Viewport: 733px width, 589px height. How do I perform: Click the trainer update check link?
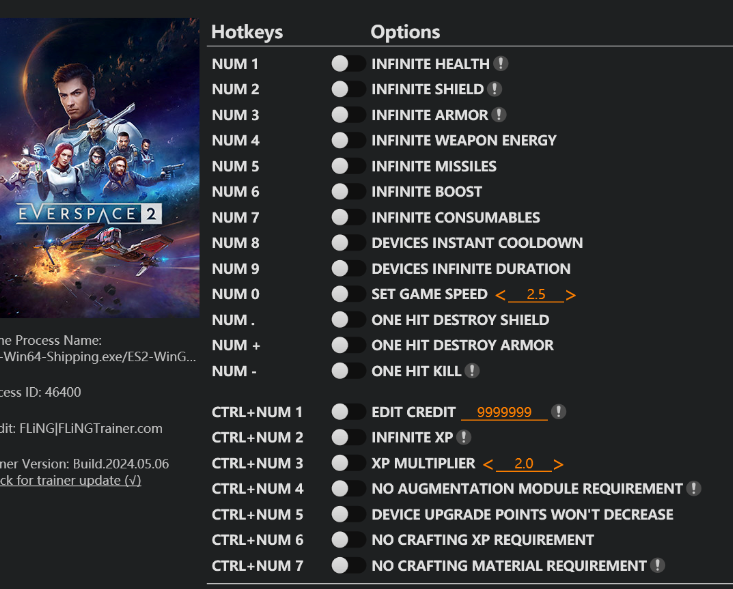click(70, 481)
